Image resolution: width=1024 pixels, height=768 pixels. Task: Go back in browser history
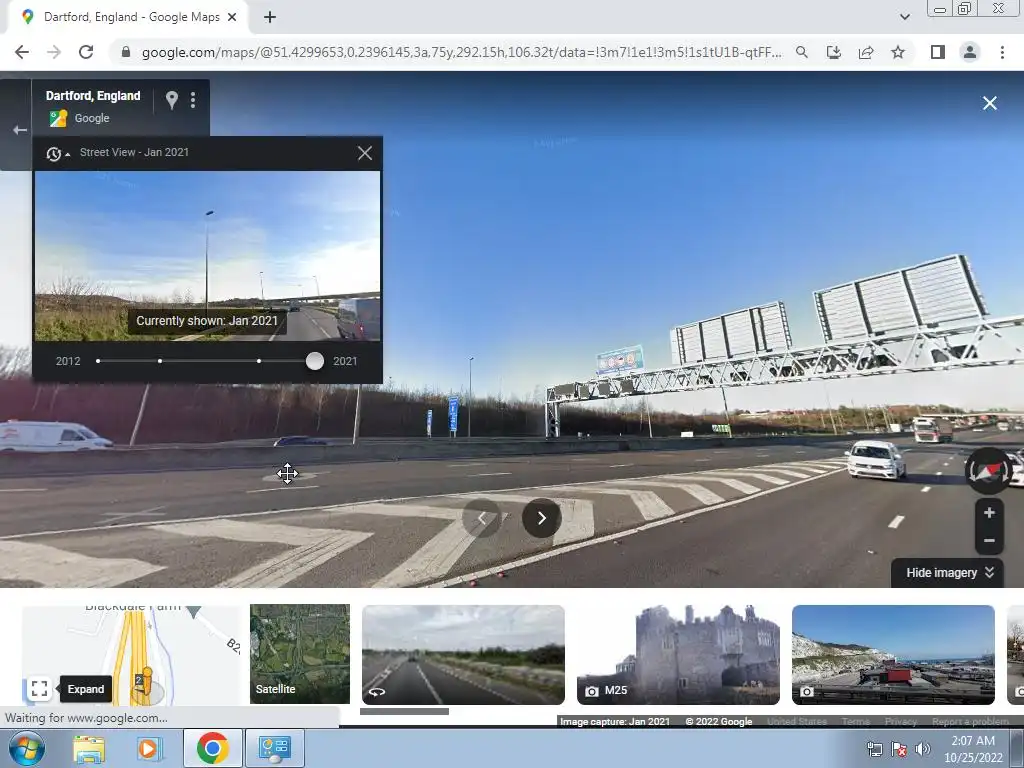click(22, 52)
